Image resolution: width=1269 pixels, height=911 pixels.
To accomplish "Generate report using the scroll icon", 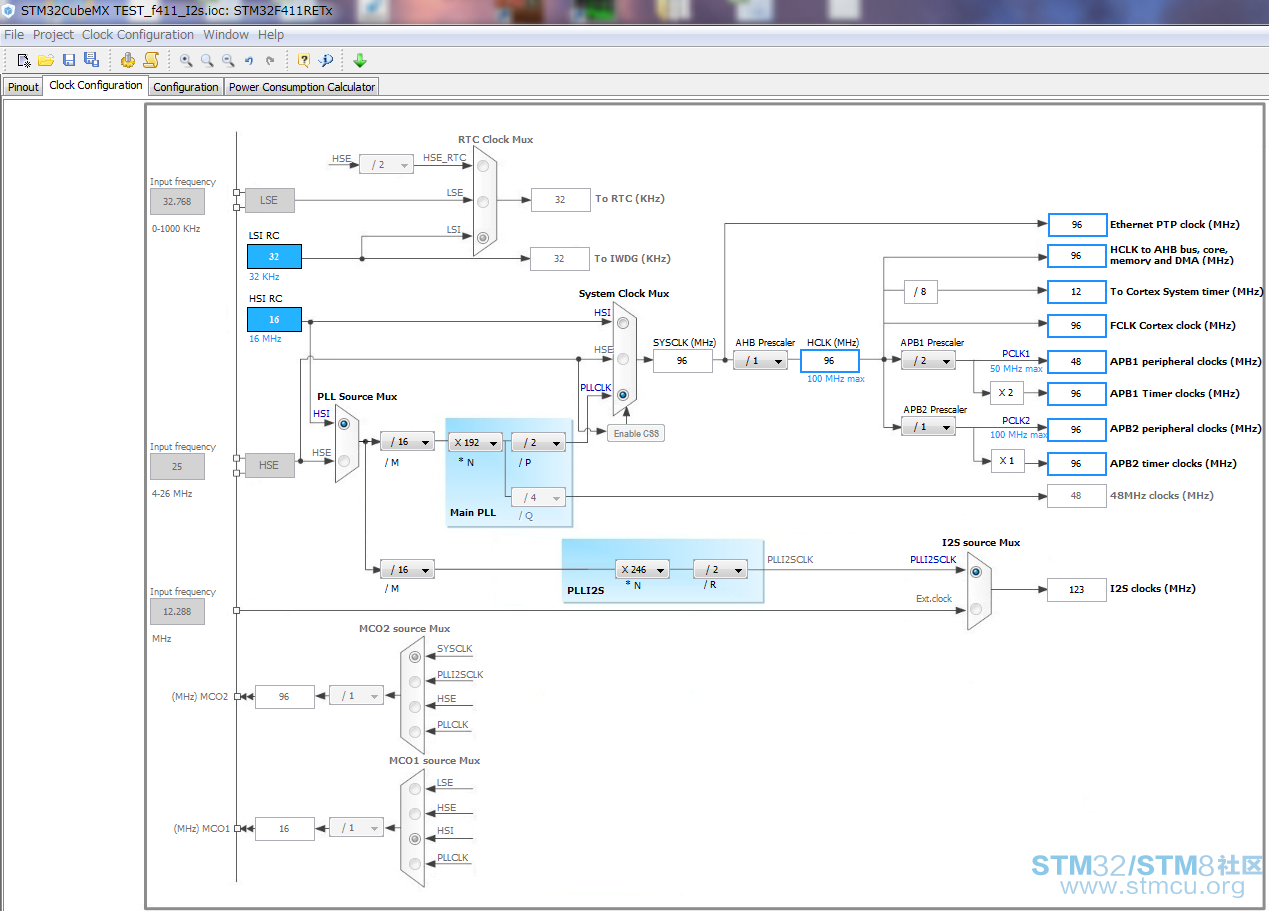I will 151,60.
